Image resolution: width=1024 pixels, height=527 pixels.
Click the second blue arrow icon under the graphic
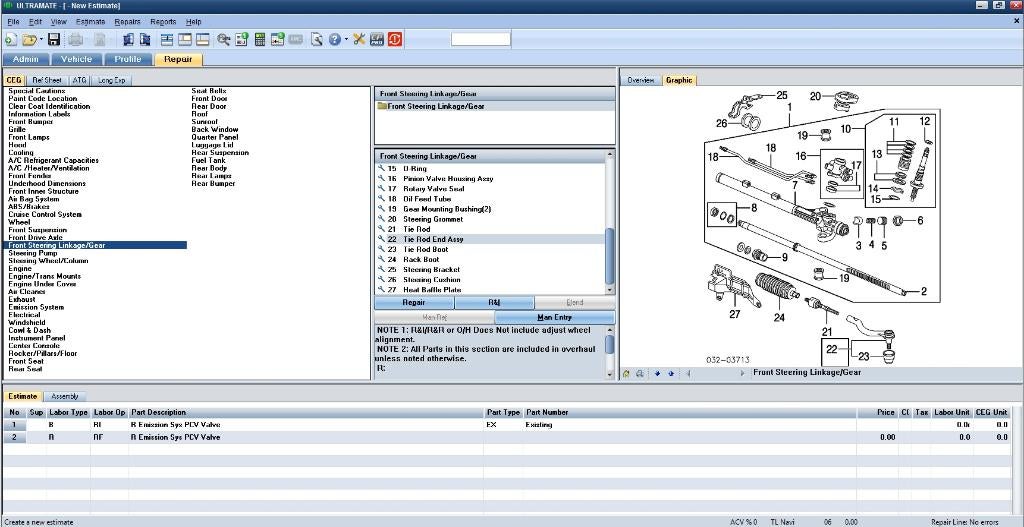pos(671,374)
